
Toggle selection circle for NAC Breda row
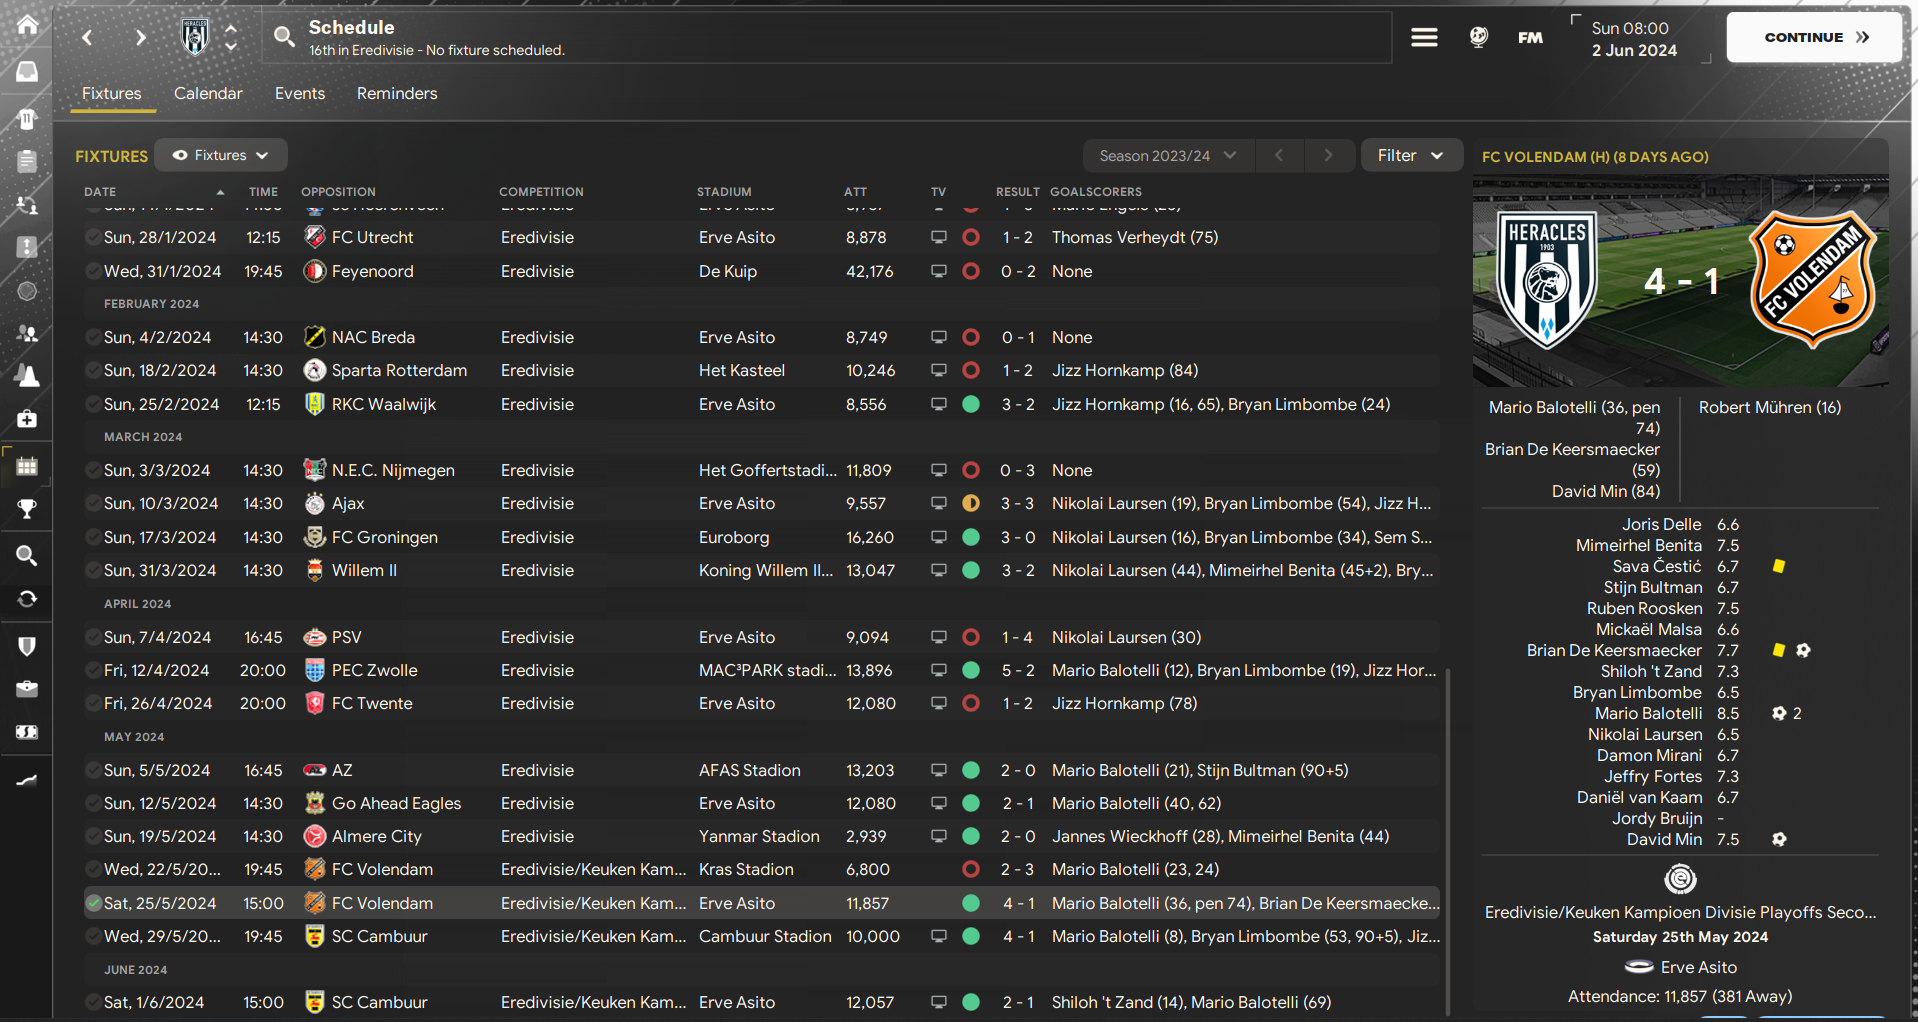pos(93,337)
